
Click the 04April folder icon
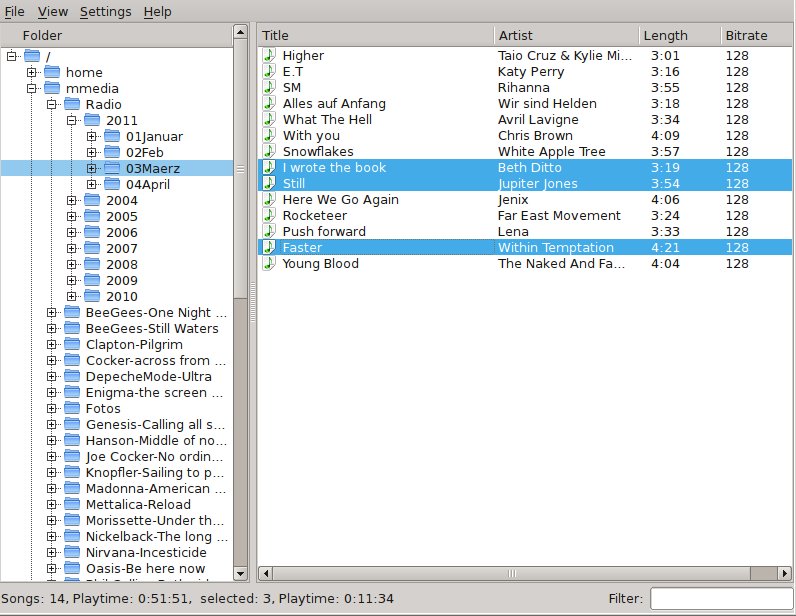112,184
